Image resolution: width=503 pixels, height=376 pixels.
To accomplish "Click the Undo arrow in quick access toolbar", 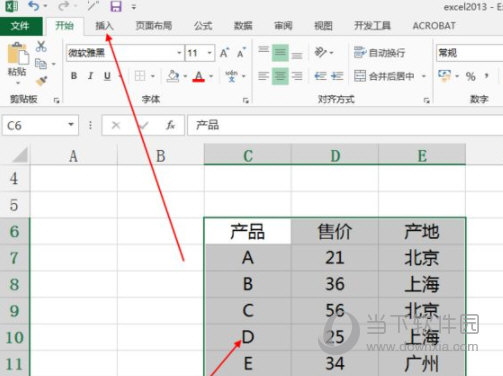I will [x=34, y=6].
